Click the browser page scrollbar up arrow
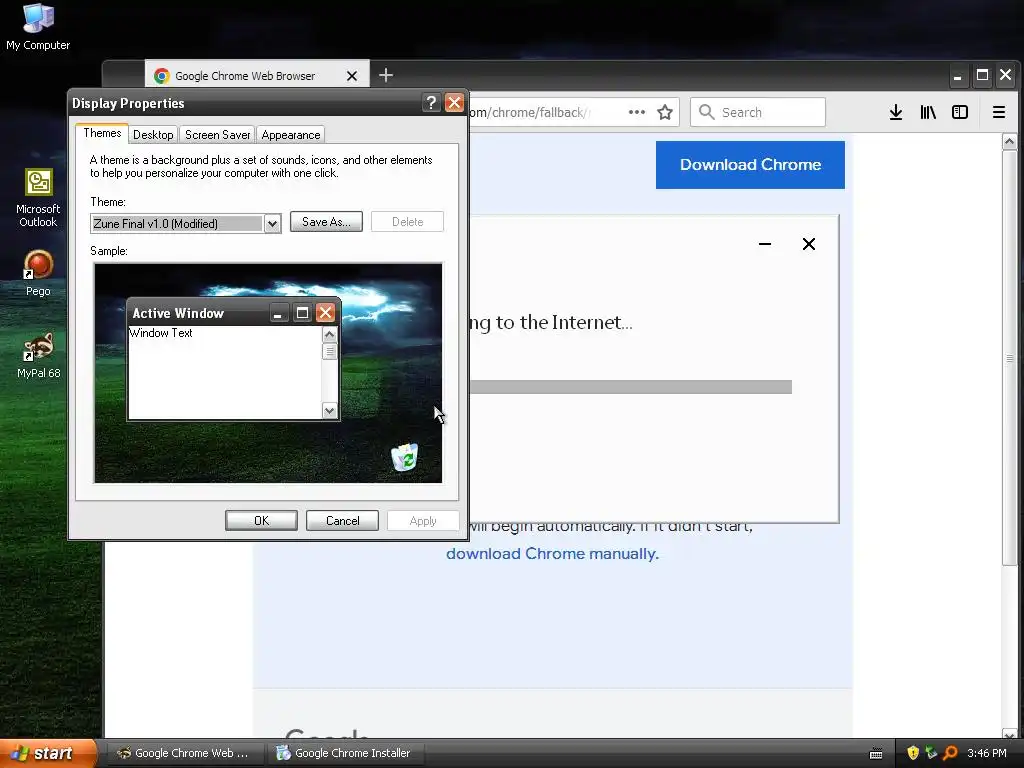The height and width of the screenshot is (768, 1024). pyautogui.click(x=1010, y=141)
